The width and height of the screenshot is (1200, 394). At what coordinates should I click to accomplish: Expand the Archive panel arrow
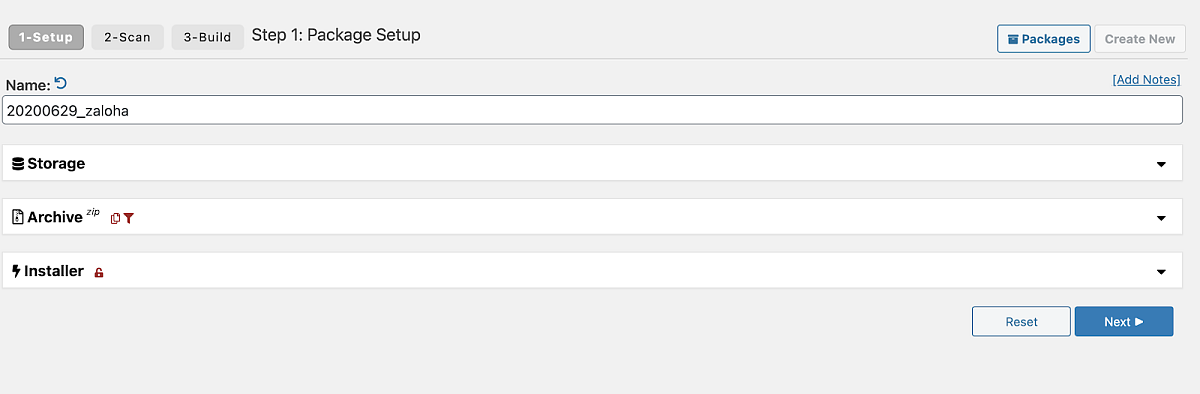tap(1161, 218)
